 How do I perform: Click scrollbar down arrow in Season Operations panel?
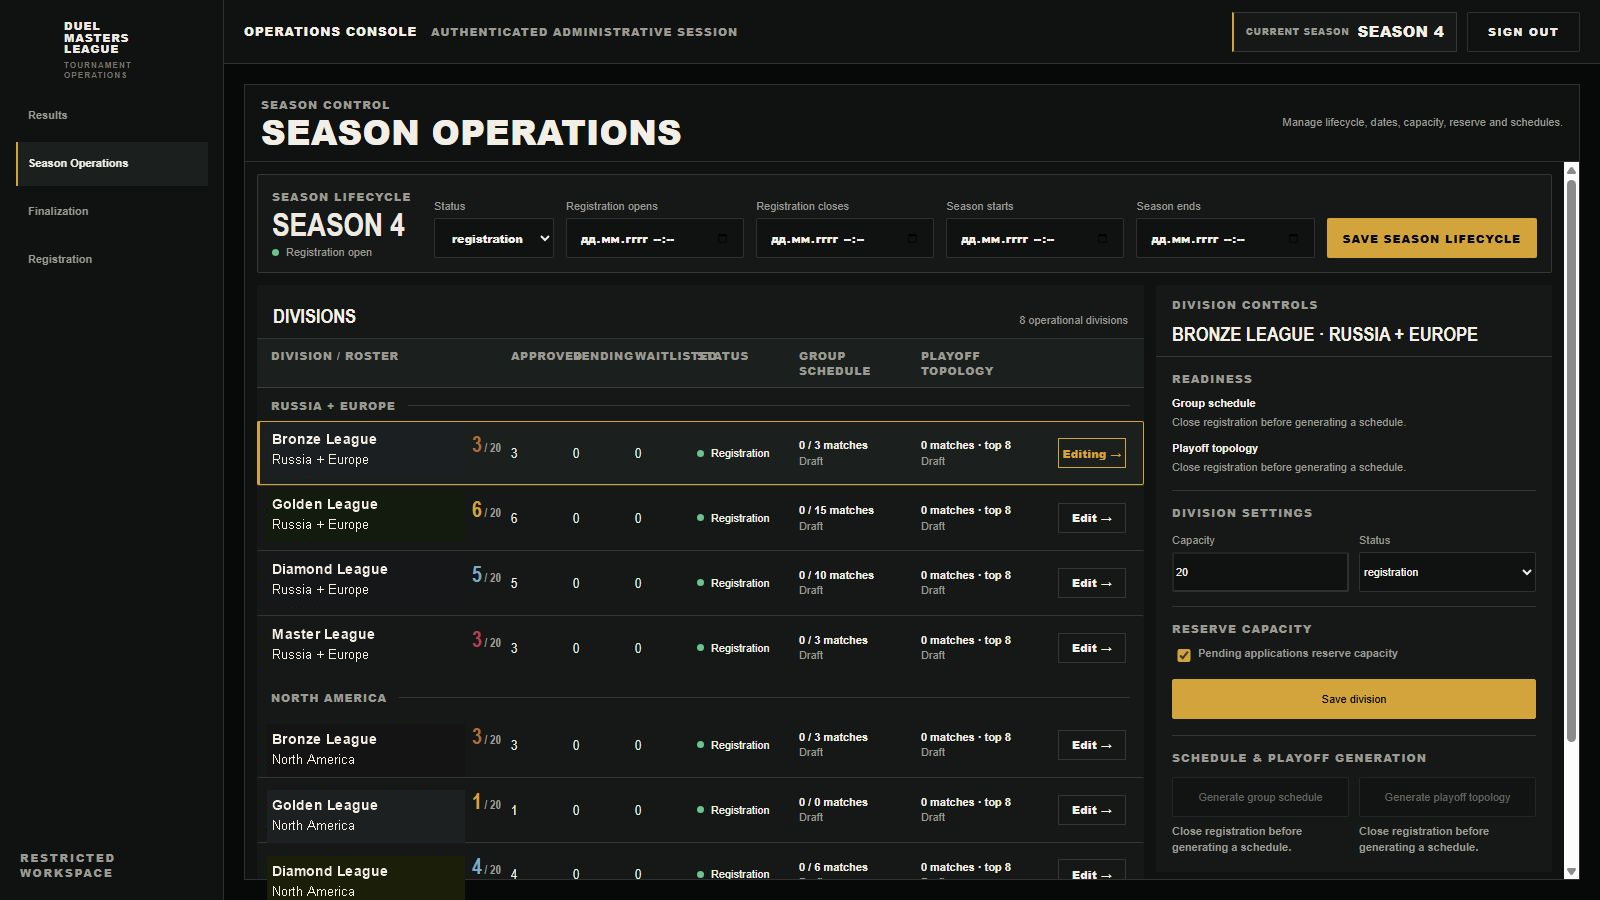coord(1571,872)
